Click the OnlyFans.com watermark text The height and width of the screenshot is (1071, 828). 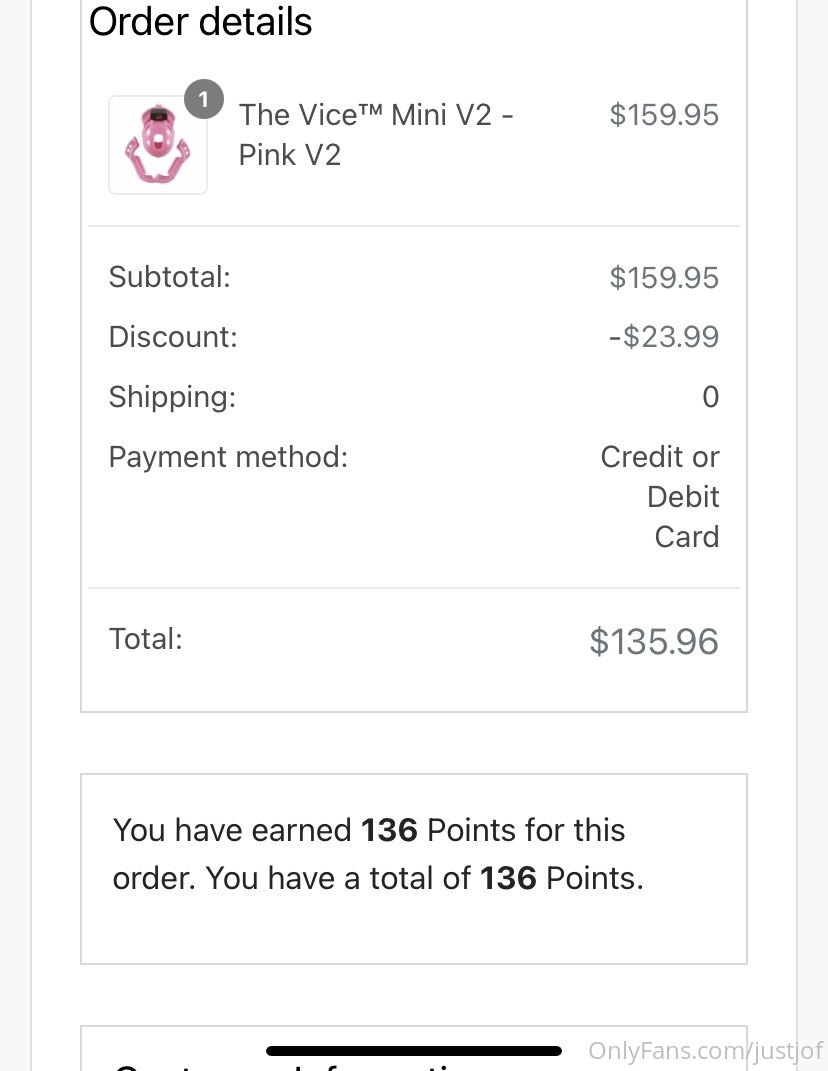tap(705, 1050)
